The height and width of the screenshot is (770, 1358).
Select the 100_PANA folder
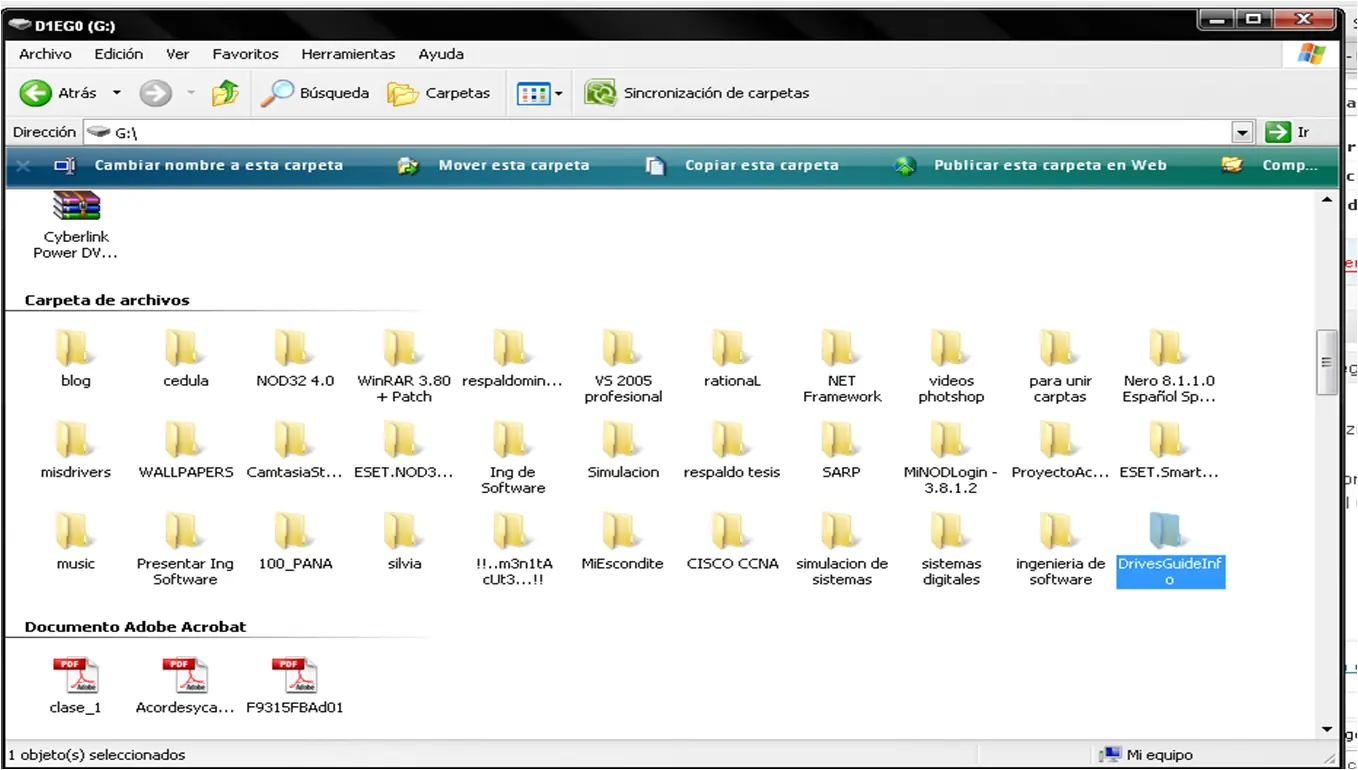click(295, 541)
